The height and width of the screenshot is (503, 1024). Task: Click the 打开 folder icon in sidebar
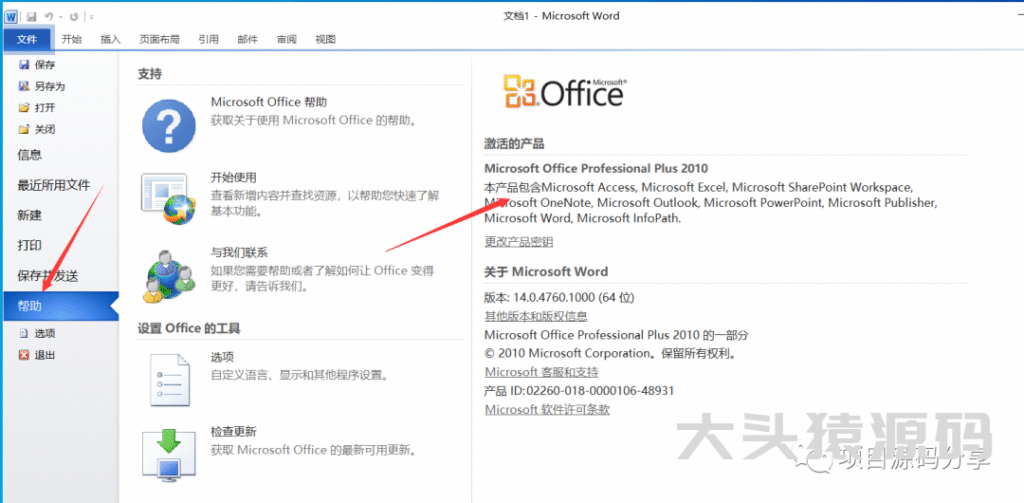(x=24, y=108)
